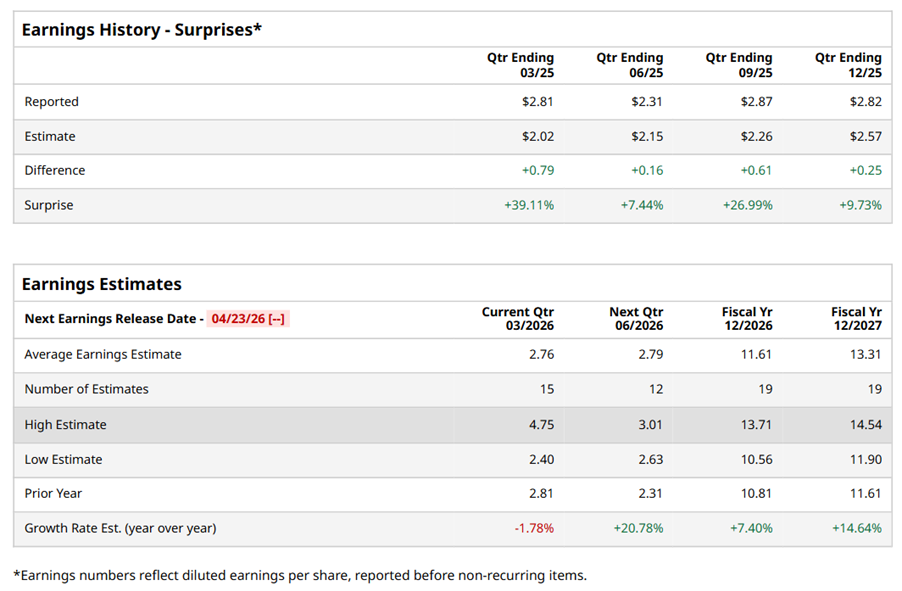Select the Qtr Ending 12/25 column header
The image size is (902, 591).
[x=848, y=65]
